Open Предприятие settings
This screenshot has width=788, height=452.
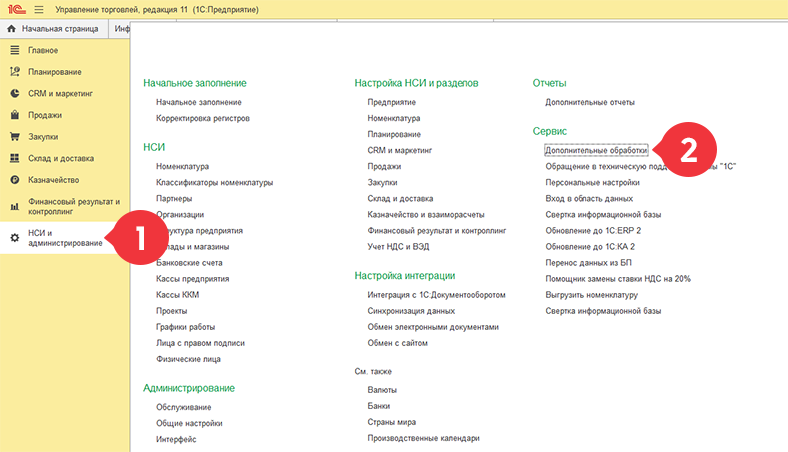click(391, 102)
